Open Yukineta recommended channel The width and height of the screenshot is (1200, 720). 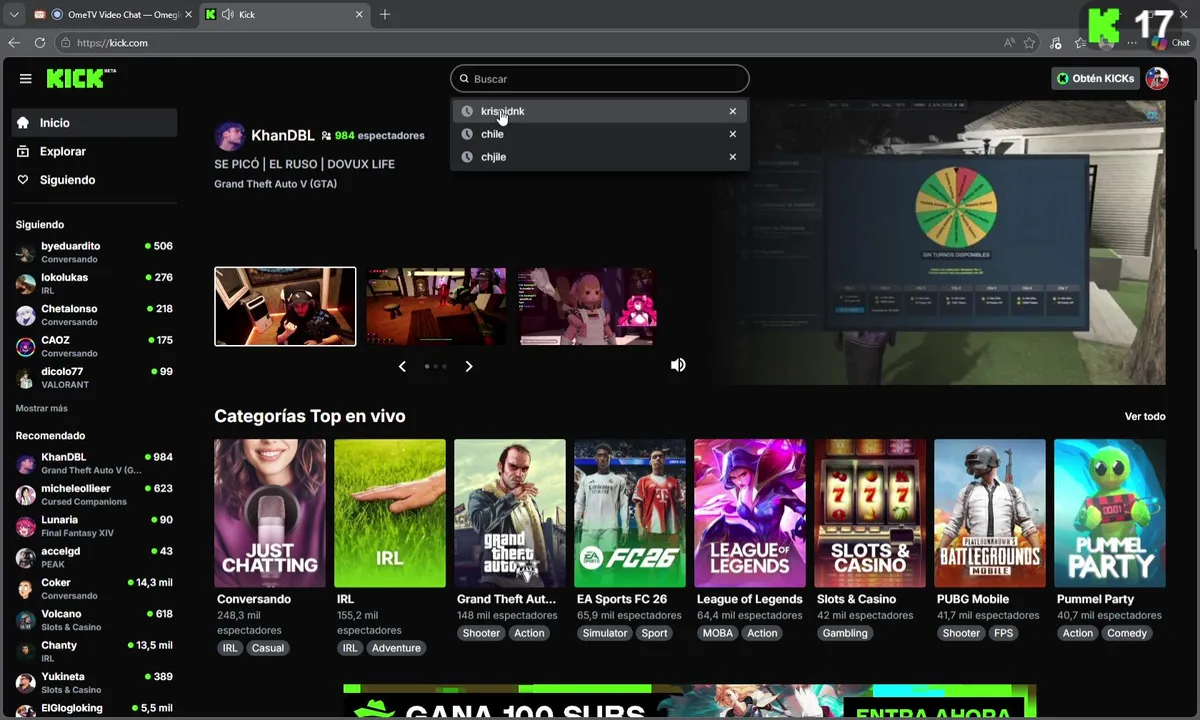click(94, 682)
